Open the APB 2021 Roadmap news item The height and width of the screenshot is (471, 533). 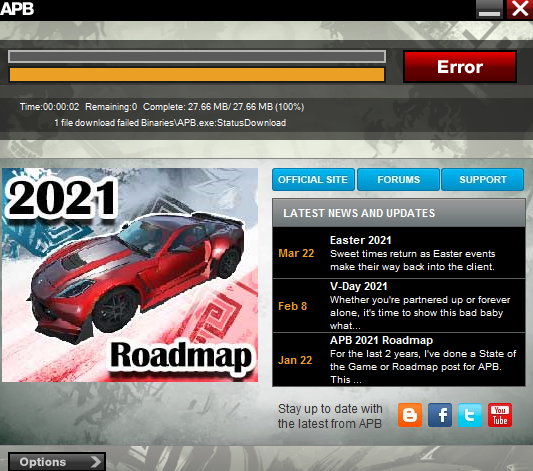tap(399, 360)
